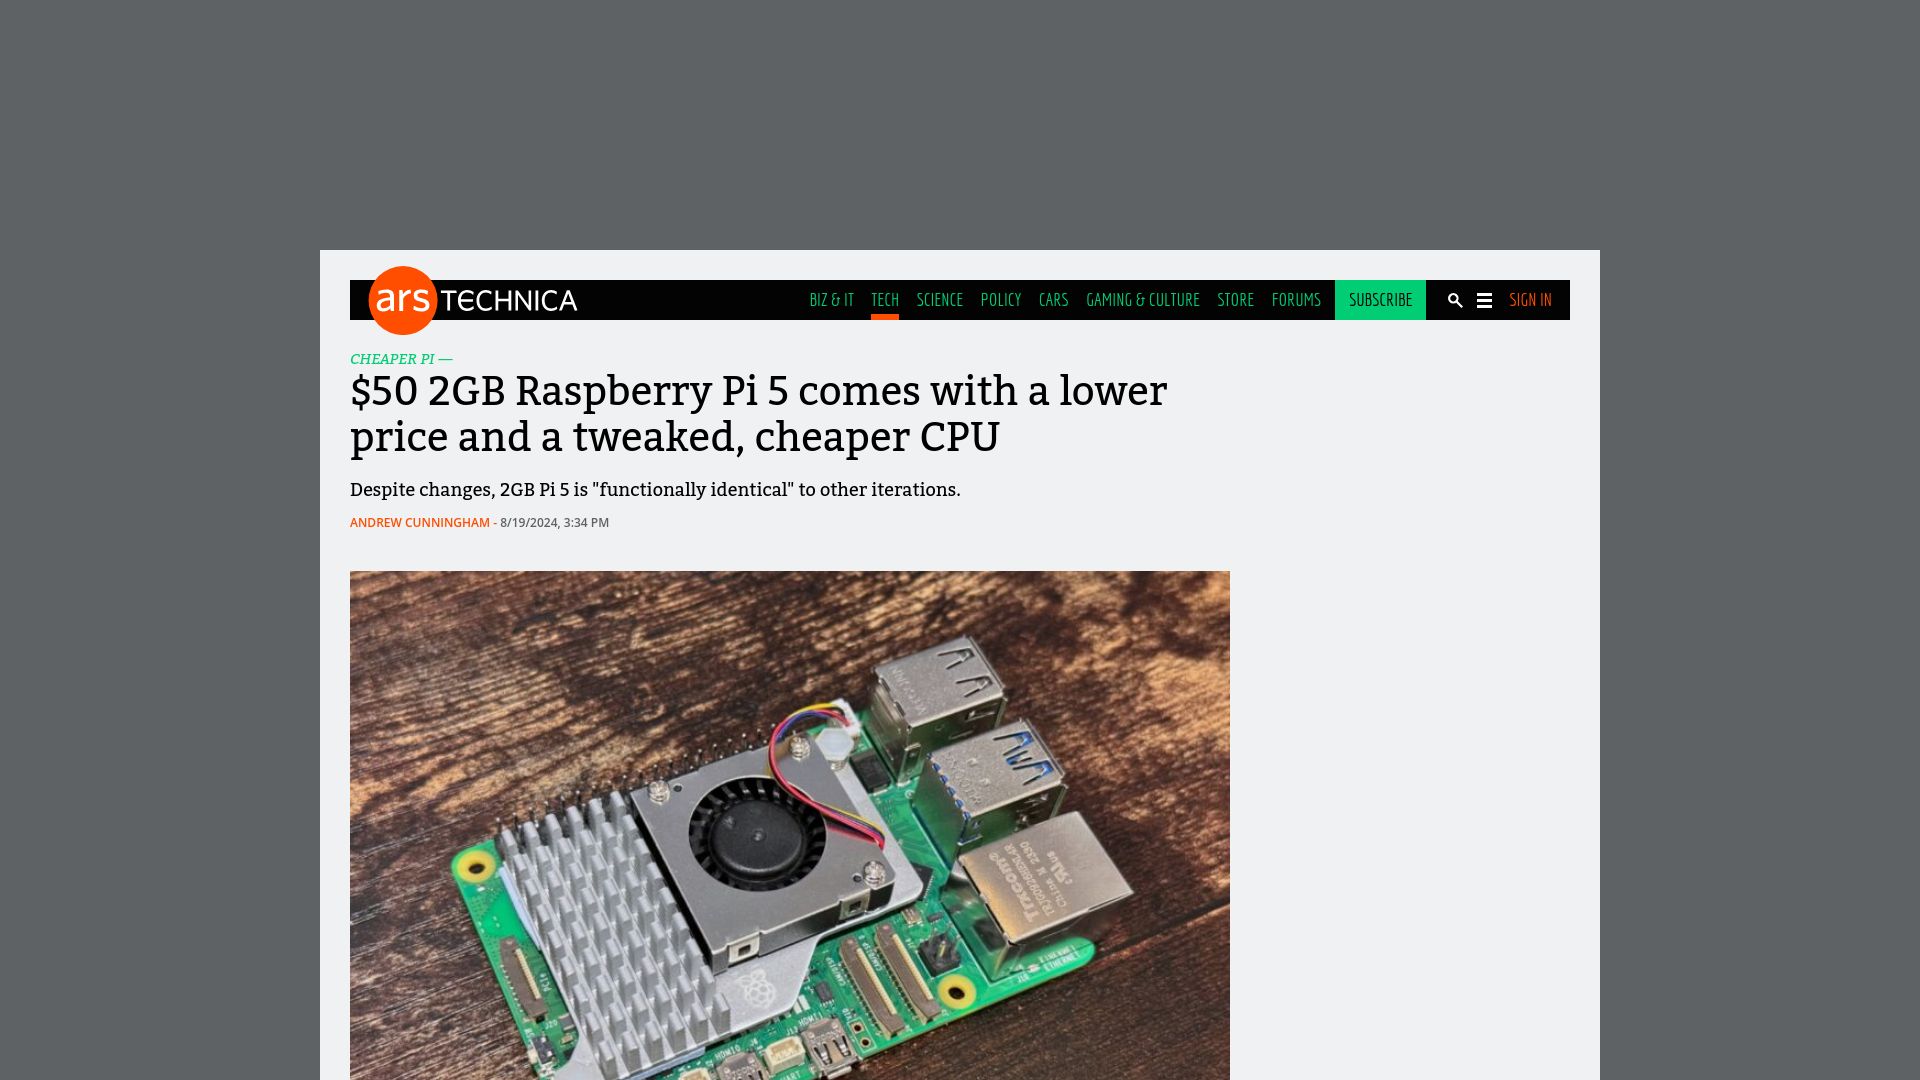Visit the Store link
Image resolution: width=1920 pixels, height=1080 pixels.
pos(1235,300)
